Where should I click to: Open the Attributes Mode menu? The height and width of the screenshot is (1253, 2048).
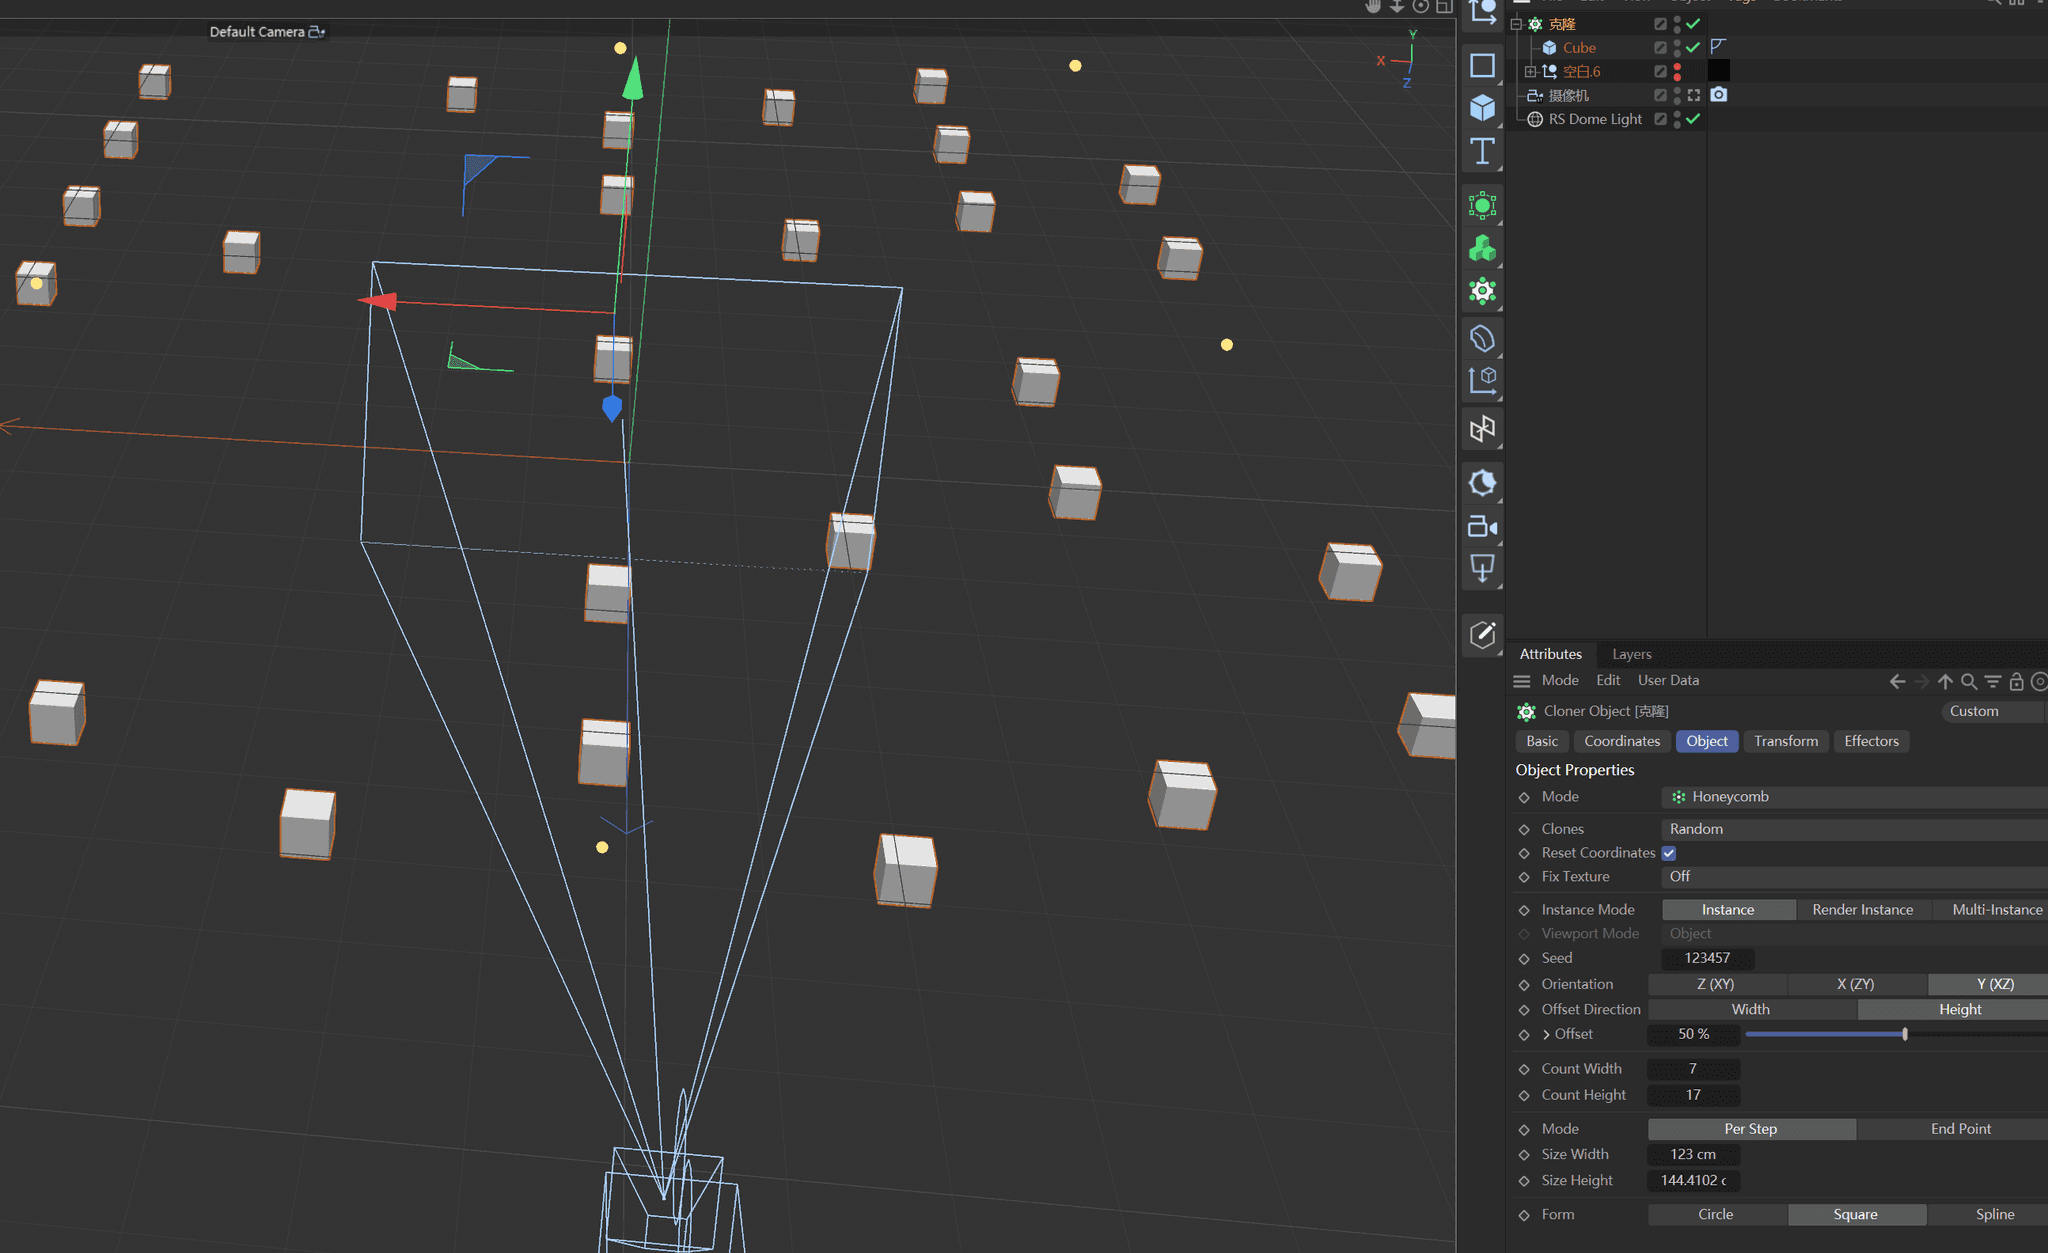coord(1560,680)
